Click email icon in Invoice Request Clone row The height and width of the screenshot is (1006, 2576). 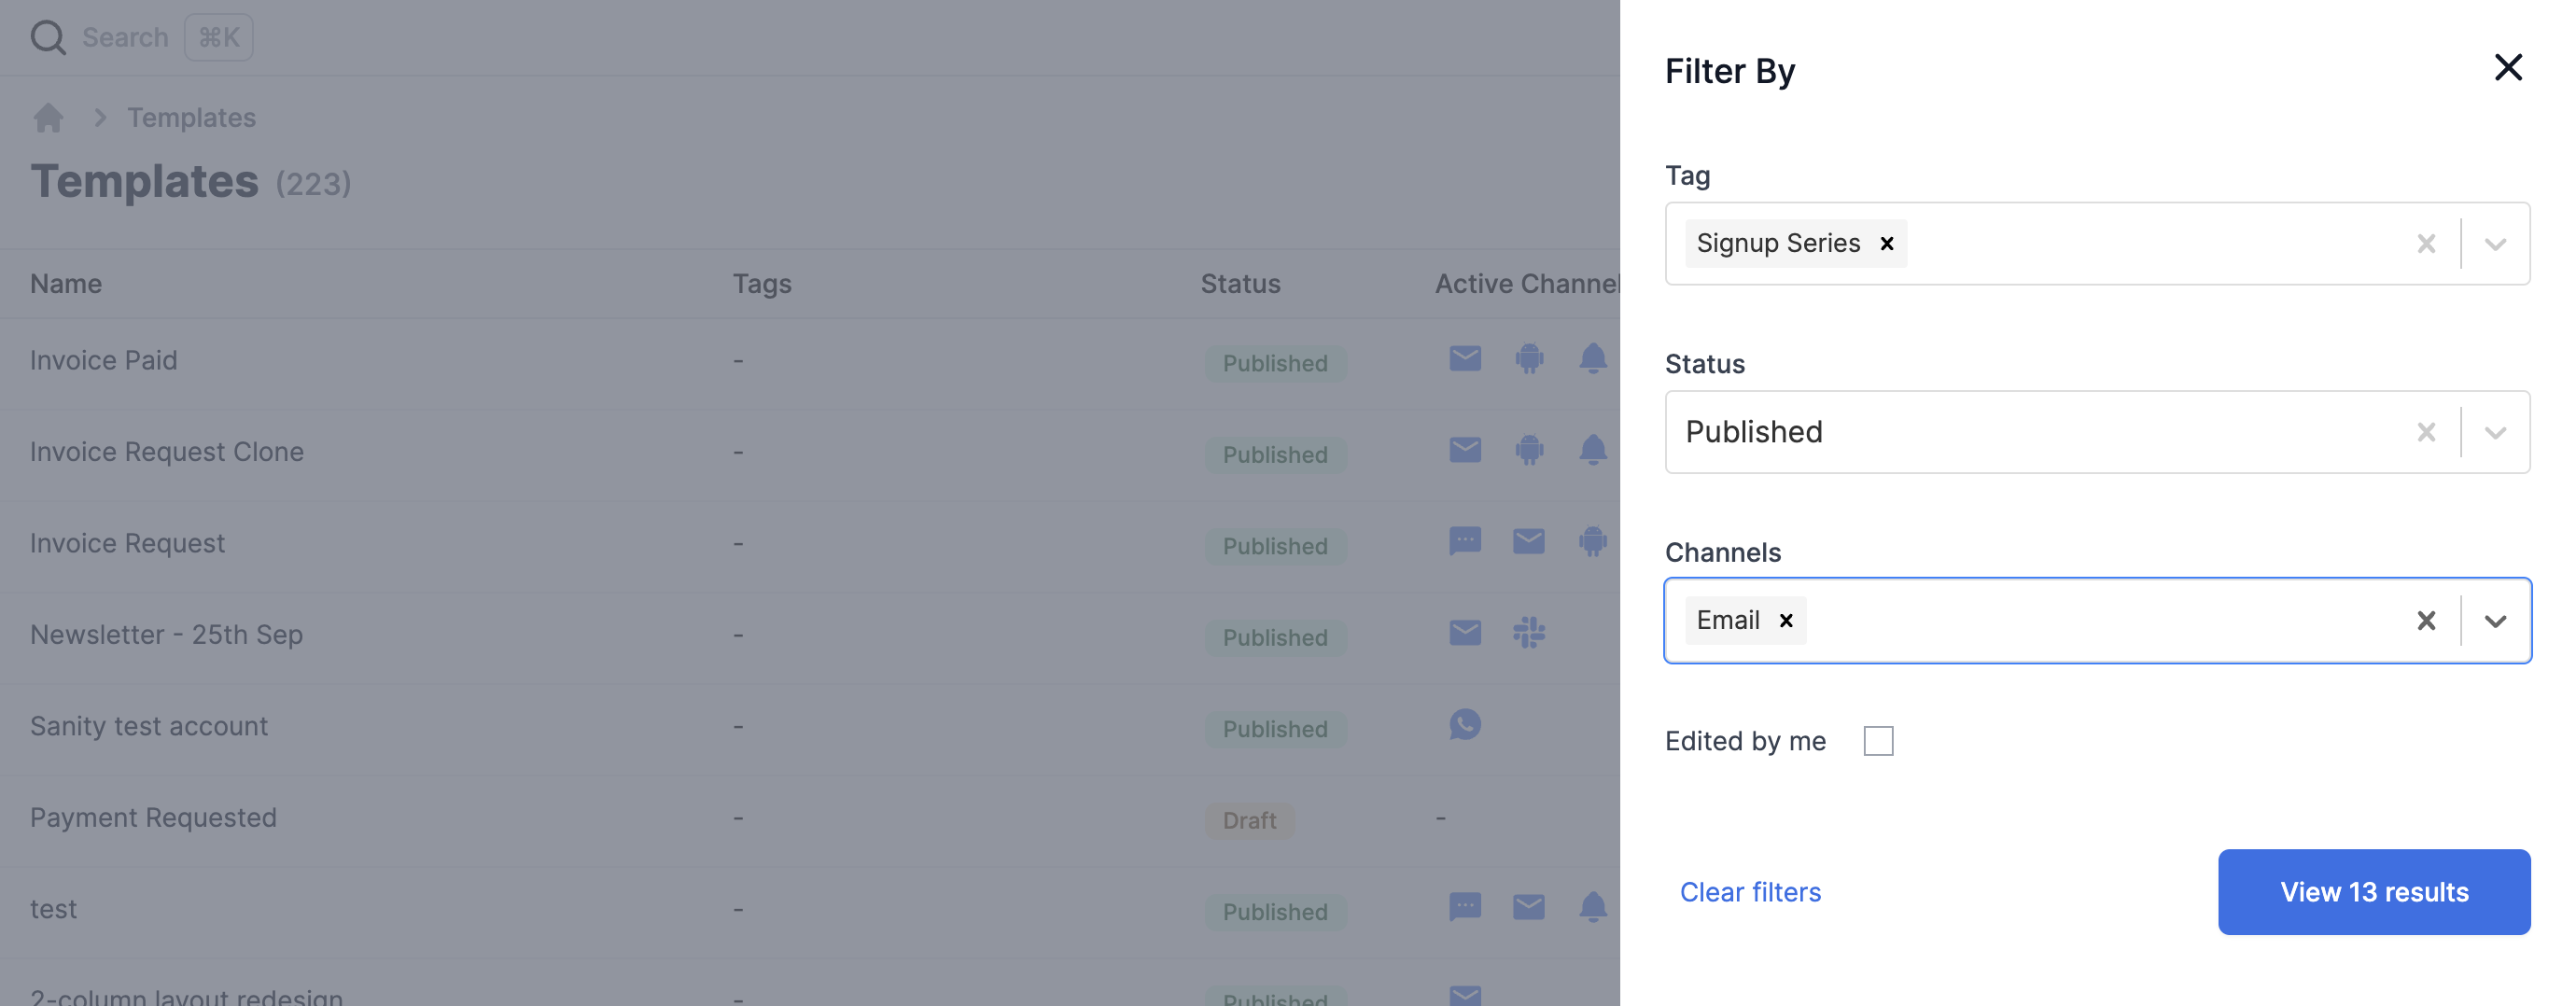(x=1464, y=450)
